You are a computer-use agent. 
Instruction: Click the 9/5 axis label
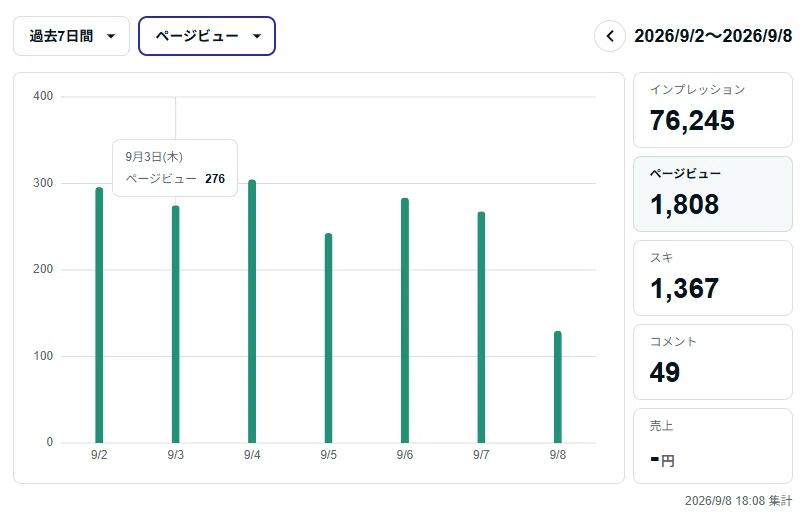[x=329, y=455]
